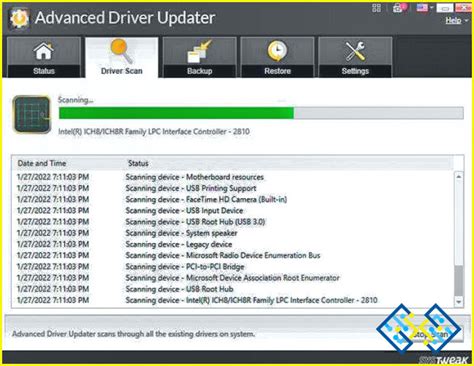Select the Microsoft Radio Device Enumeration Bus row

pyautogui.click(x=233, y=255)
